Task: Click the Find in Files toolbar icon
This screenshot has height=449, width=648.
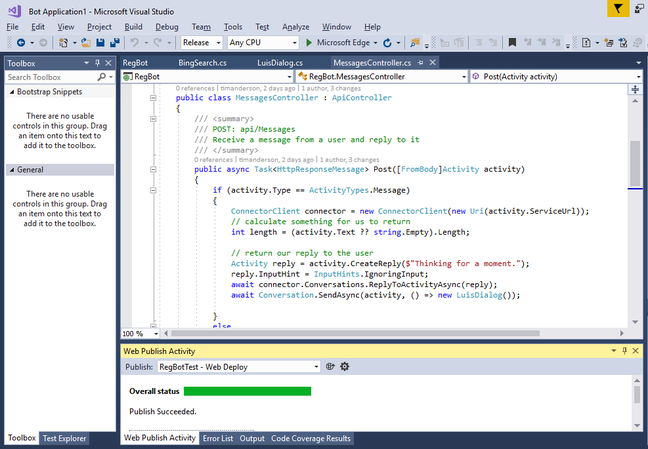Action: (415, 43)
